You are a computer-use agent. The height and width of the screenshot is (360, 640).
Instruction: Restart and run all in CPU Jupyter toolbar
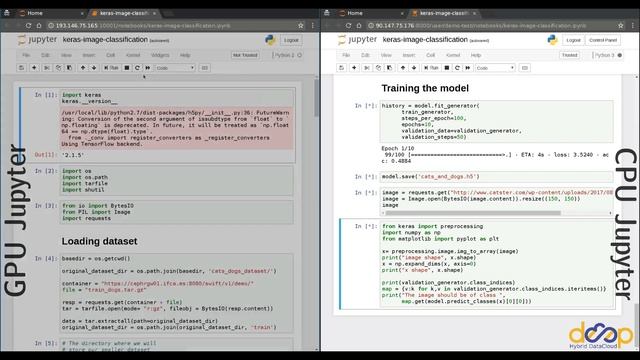tap(468, 68)
